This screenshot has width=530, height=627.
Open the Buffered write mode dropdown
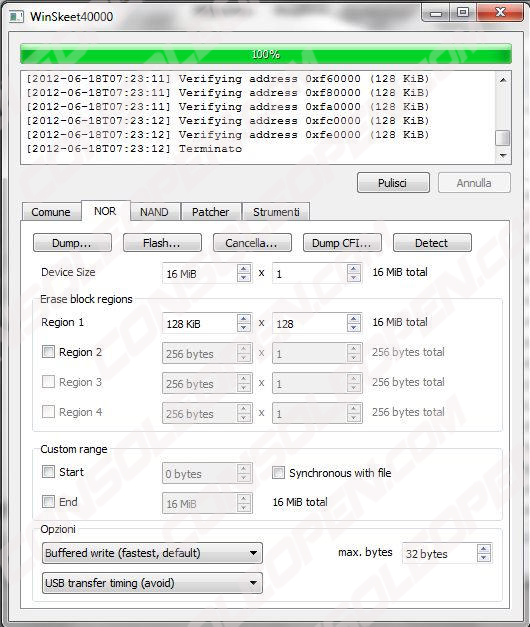152,553
